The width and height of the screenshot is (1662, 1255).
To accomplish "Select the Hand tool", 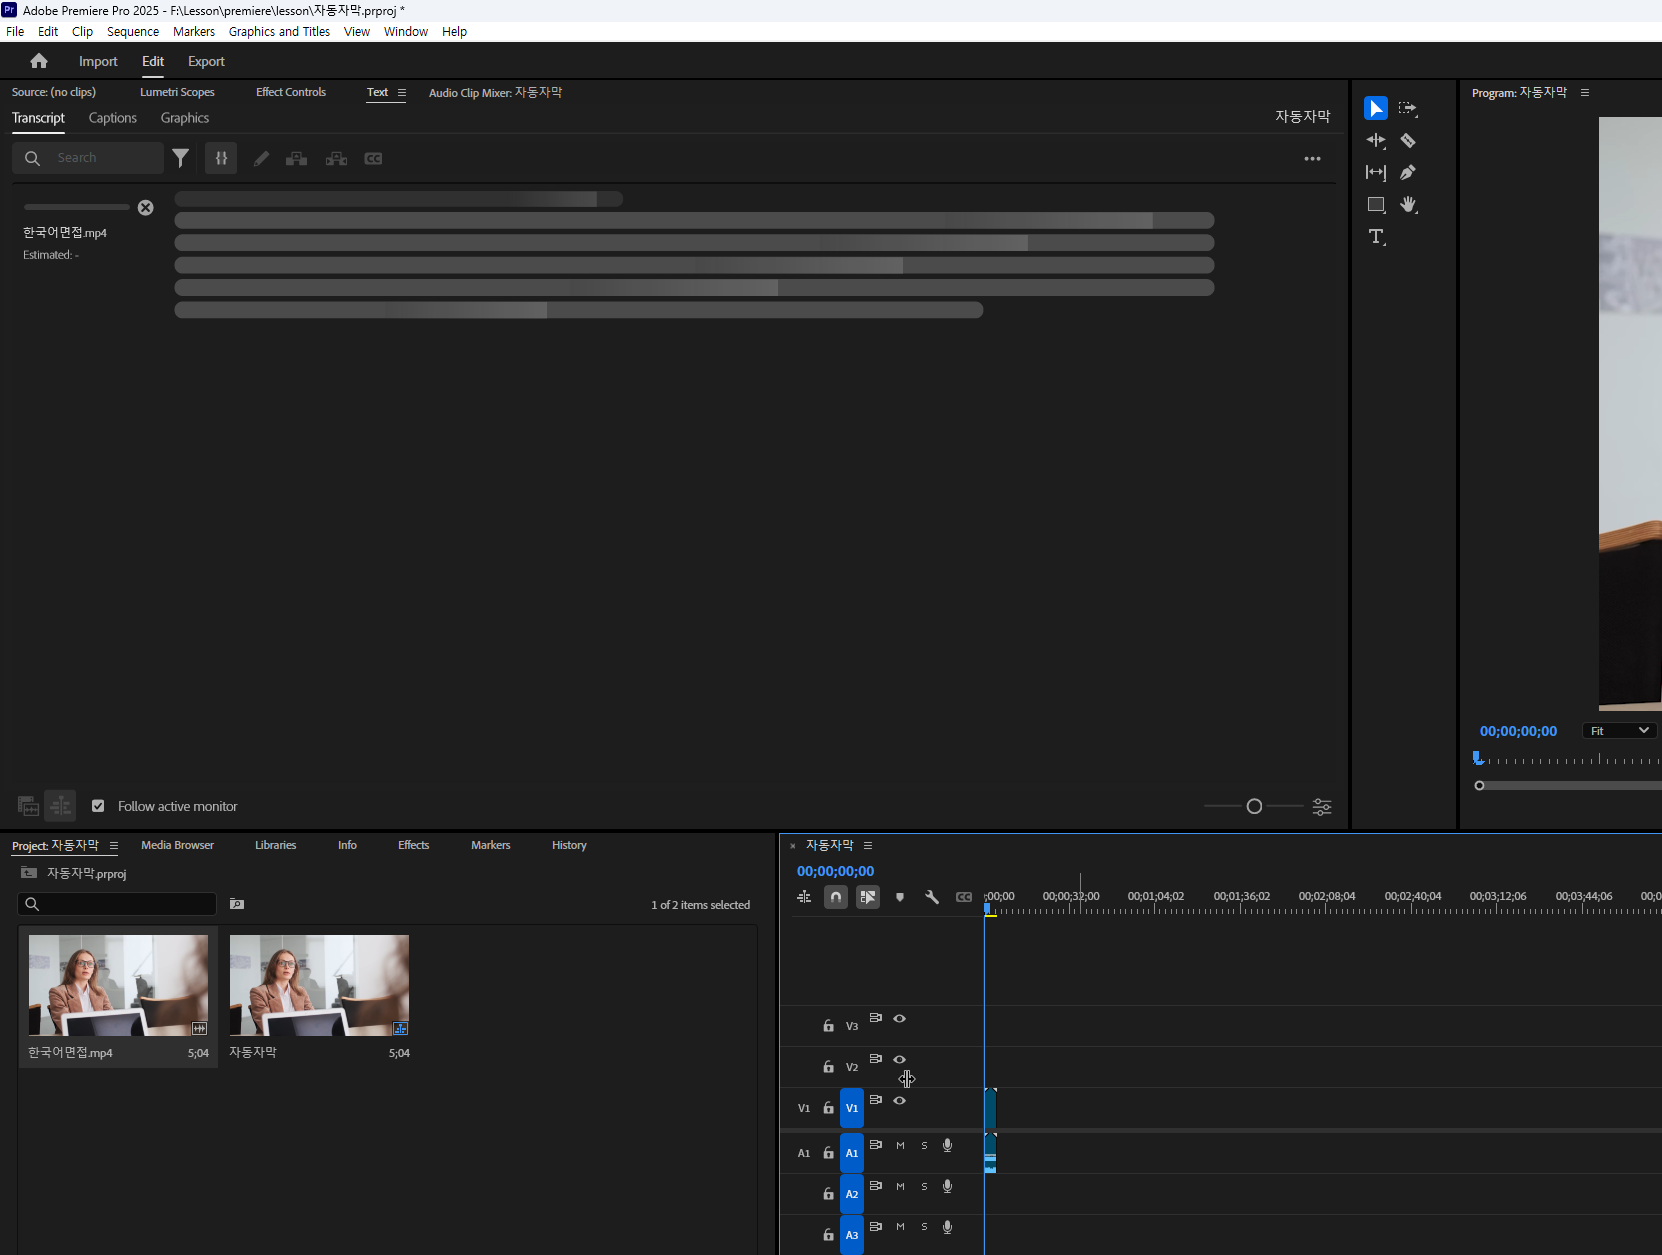I will [x=1408, y=205].
